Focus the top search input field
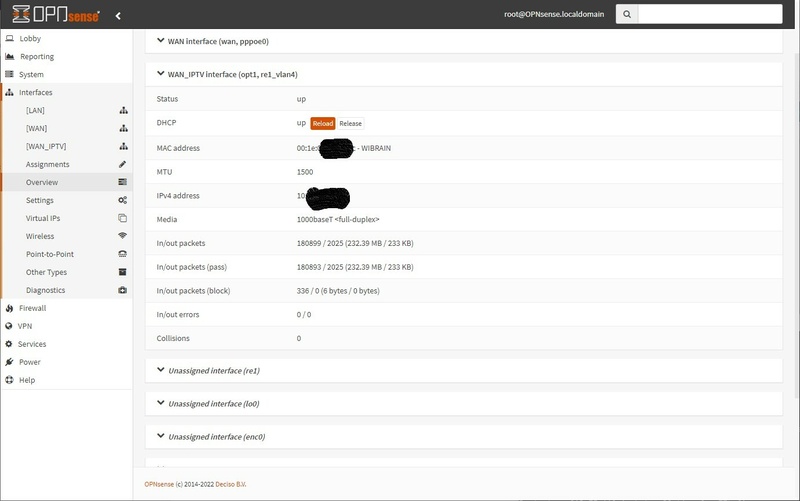The width and height of the screenshot is (800, 501). click(710, 14)
